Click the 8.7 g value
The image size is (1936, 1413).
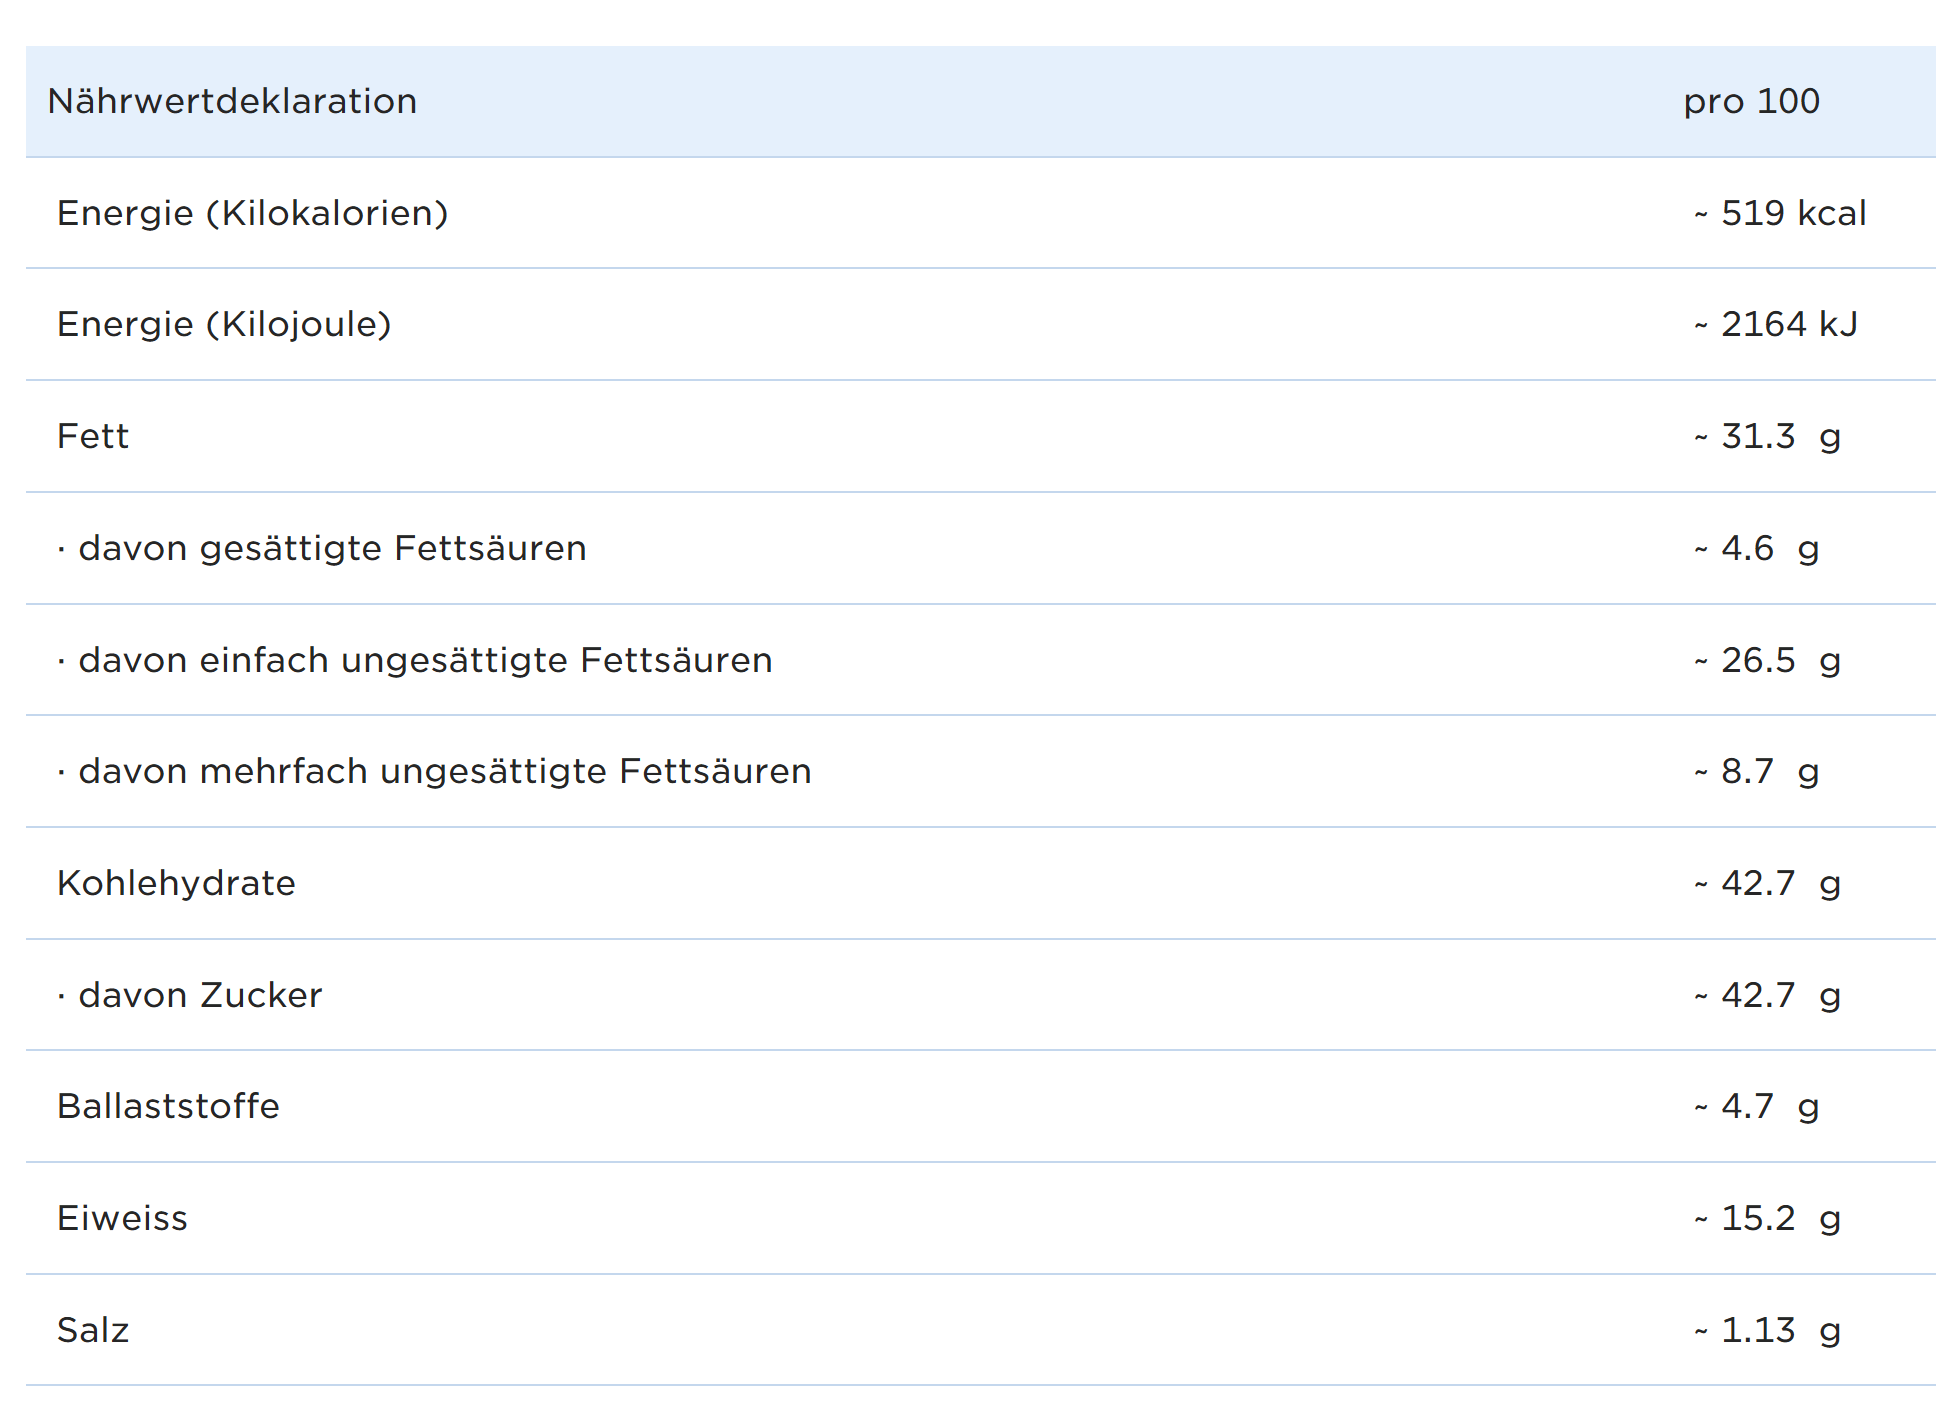pos(1756,771)
